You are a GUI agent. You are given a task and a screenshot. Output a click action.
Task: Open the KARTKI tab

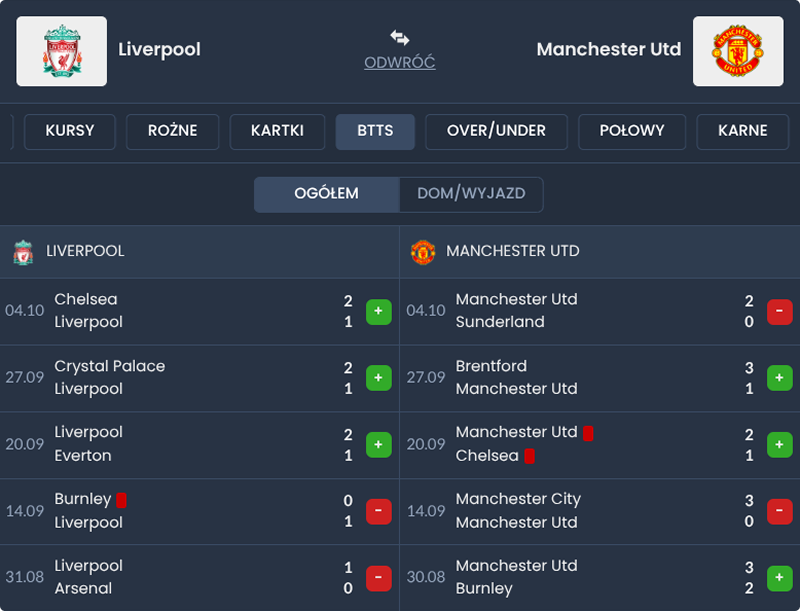(x=277, y=131)
